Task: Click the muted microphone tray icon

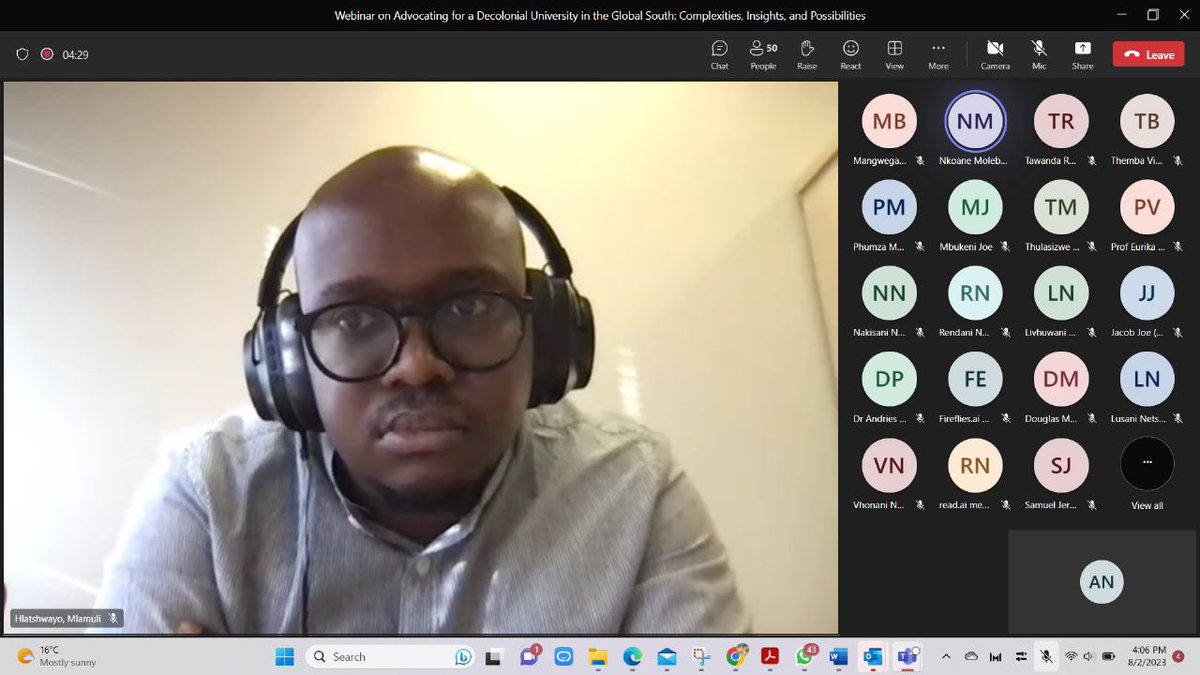Action: tap(1045, 656)
